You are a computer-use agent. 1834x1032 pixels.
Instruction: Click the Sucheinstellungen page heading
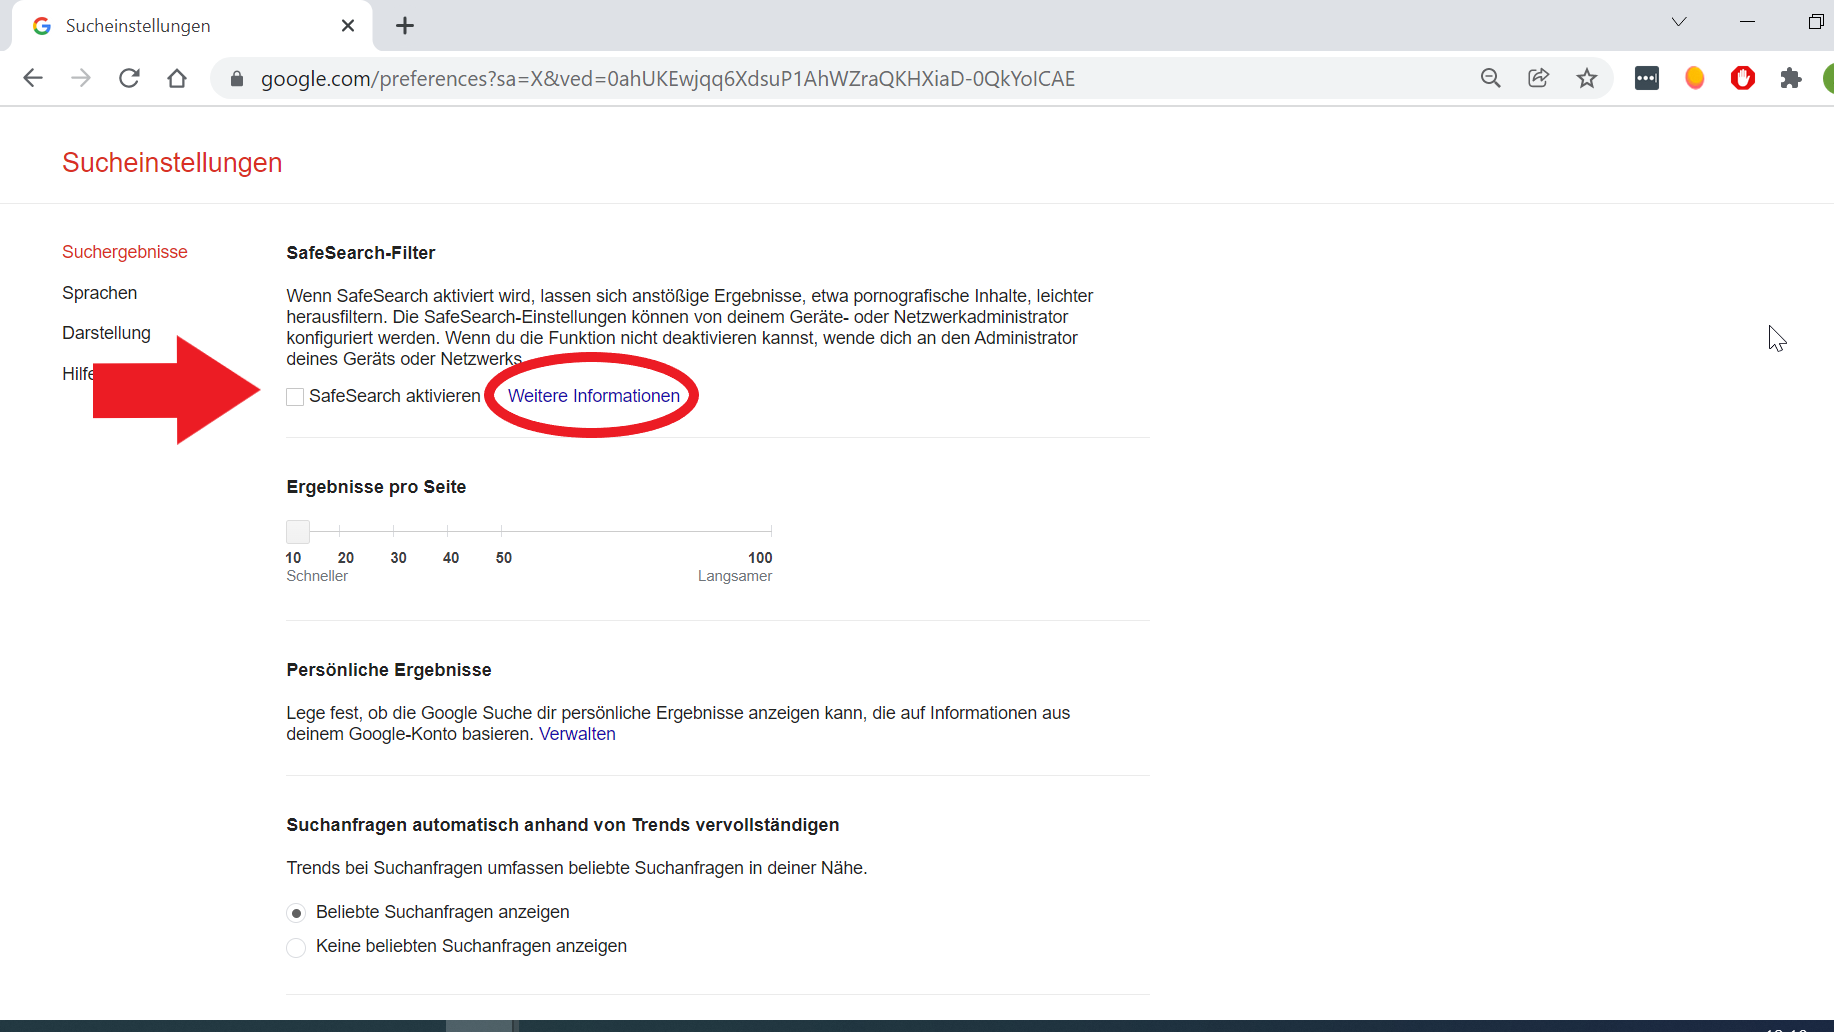pos(172,163)
